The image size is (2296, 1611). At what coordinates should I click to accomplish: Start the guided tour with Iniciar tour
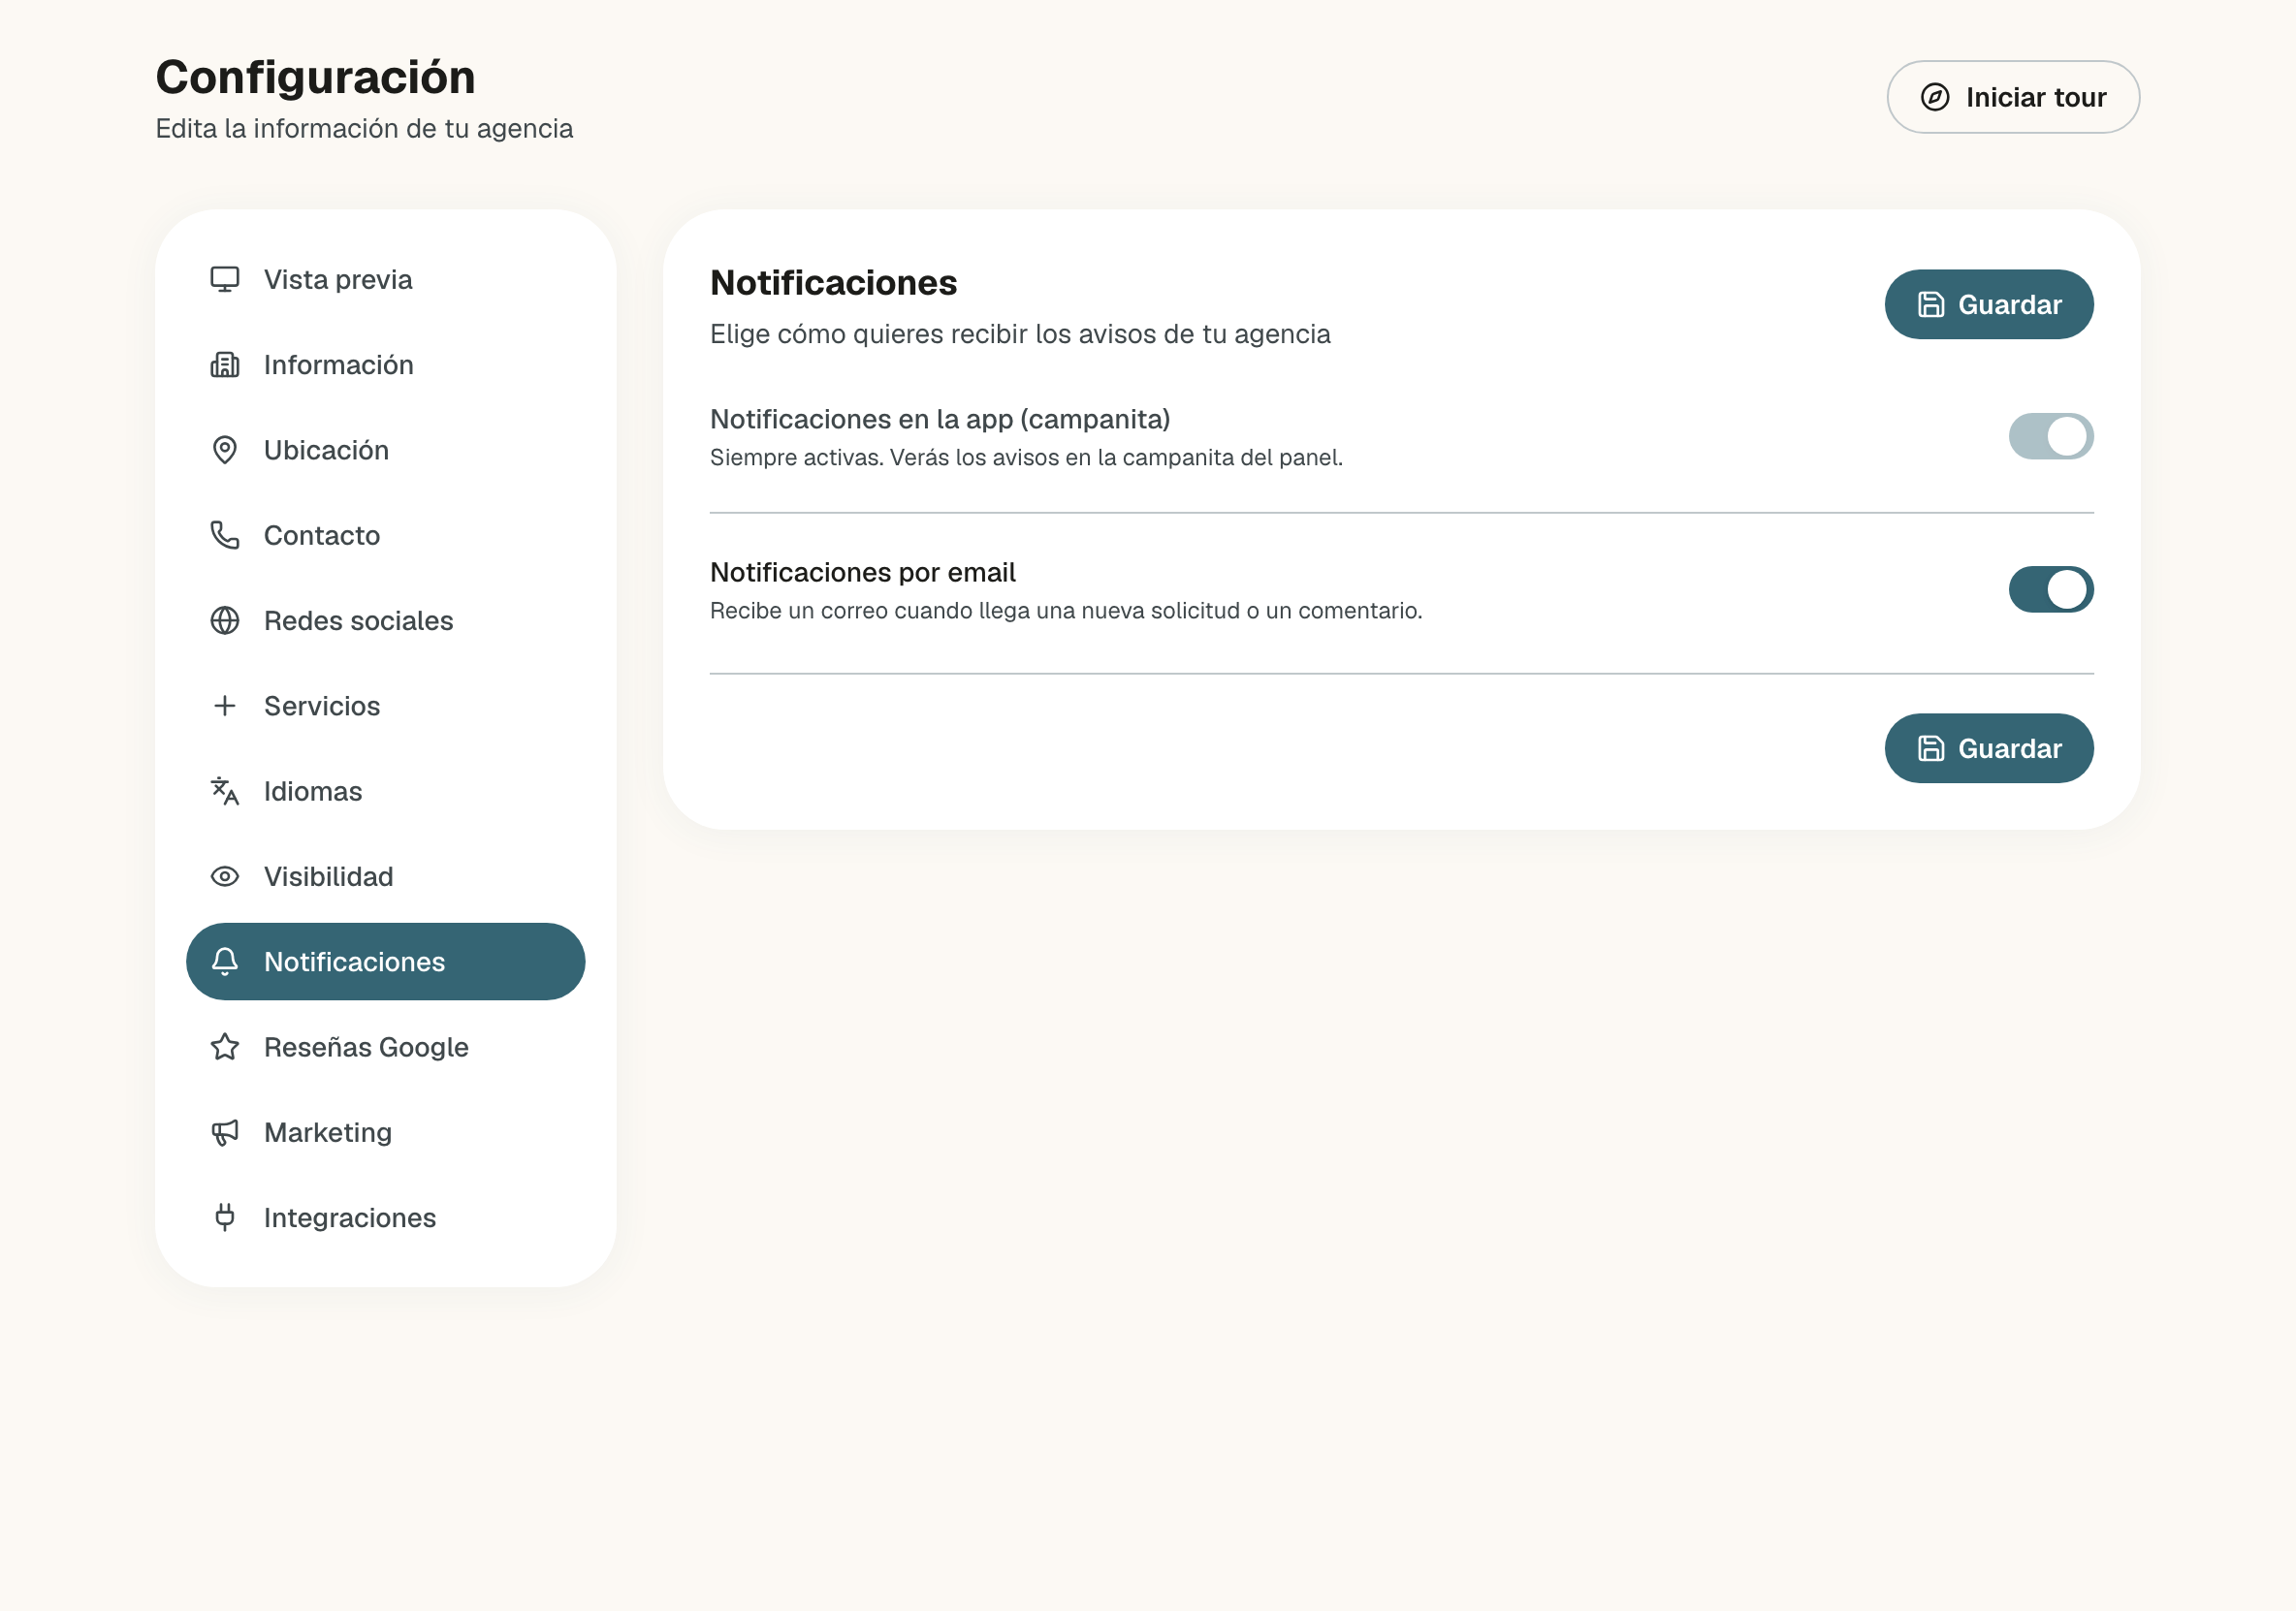pyautogui.click(x=2012, y=97)
